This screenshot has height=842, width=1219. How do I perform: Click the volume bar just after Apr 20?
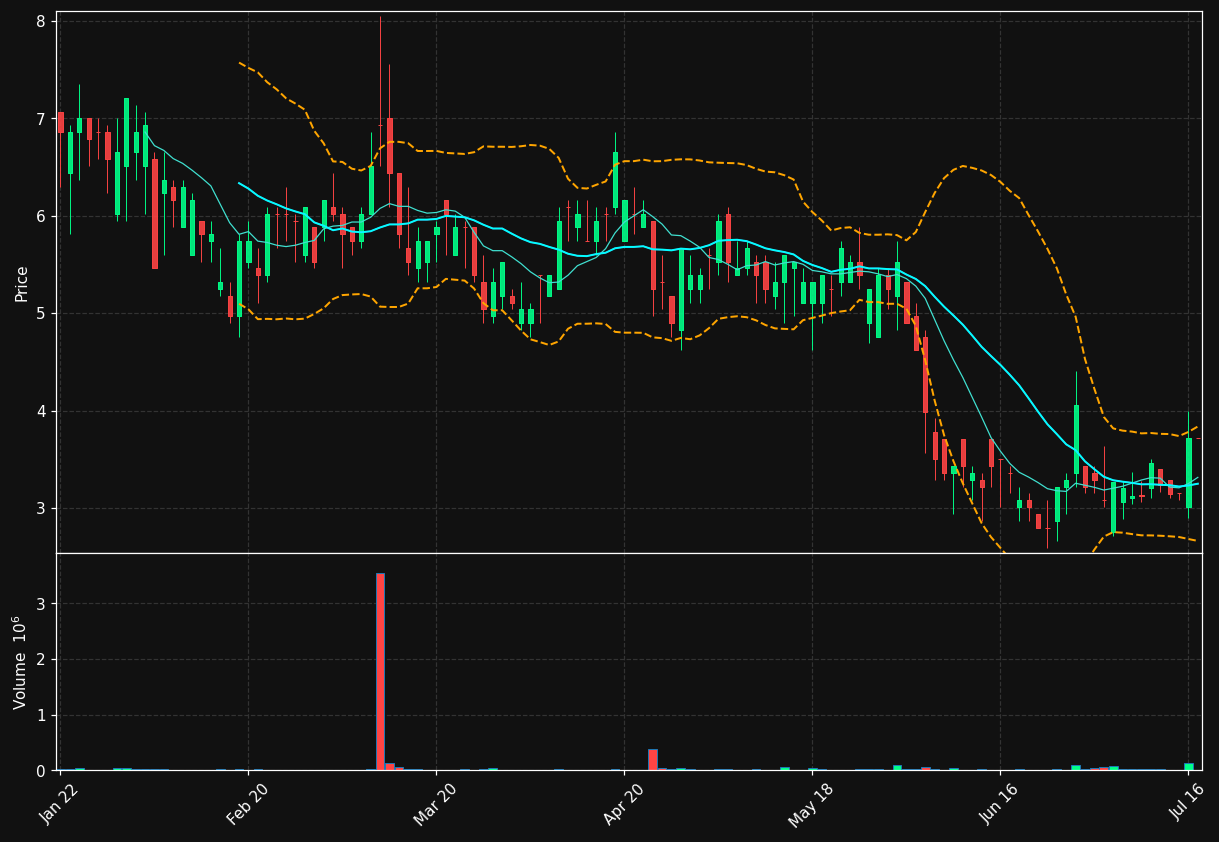[x=653, y=760]
